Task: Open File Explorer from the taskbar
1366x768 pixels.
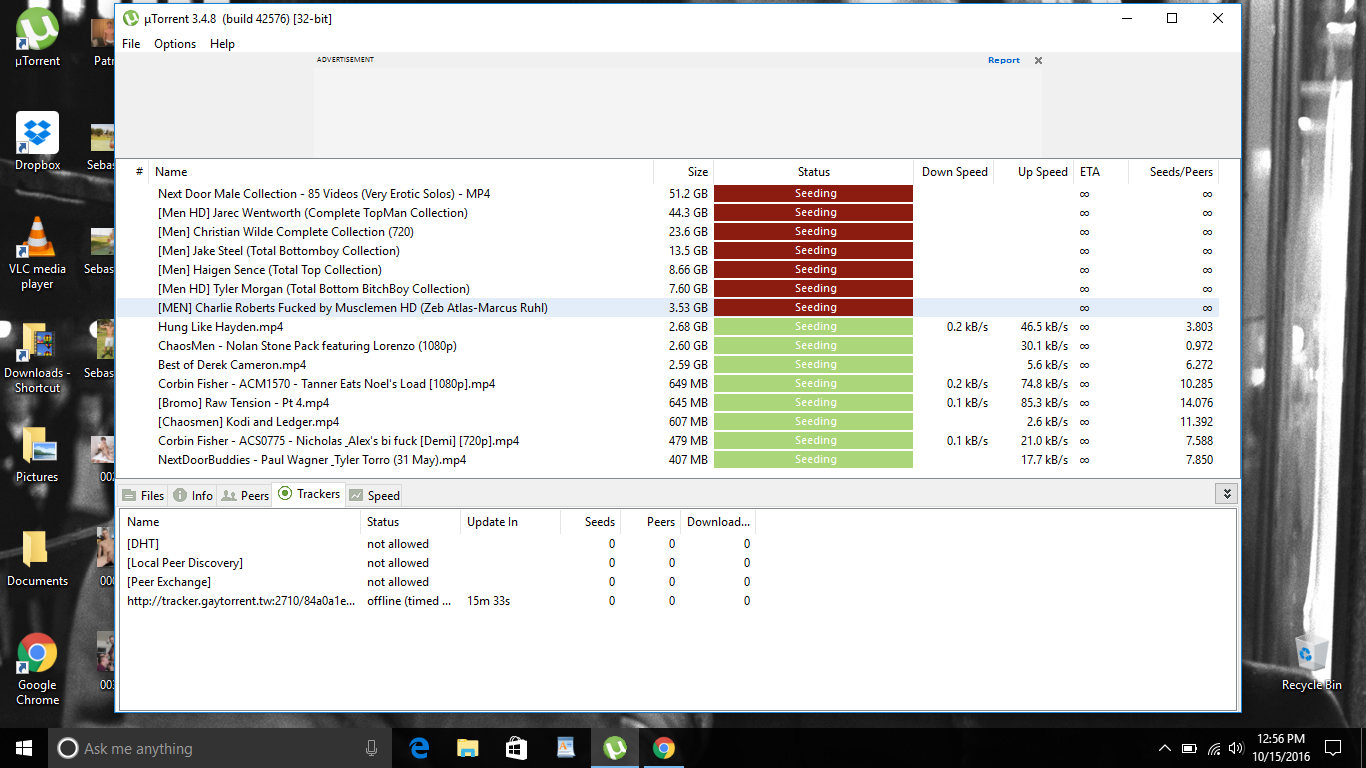Action: coord(467,748)
